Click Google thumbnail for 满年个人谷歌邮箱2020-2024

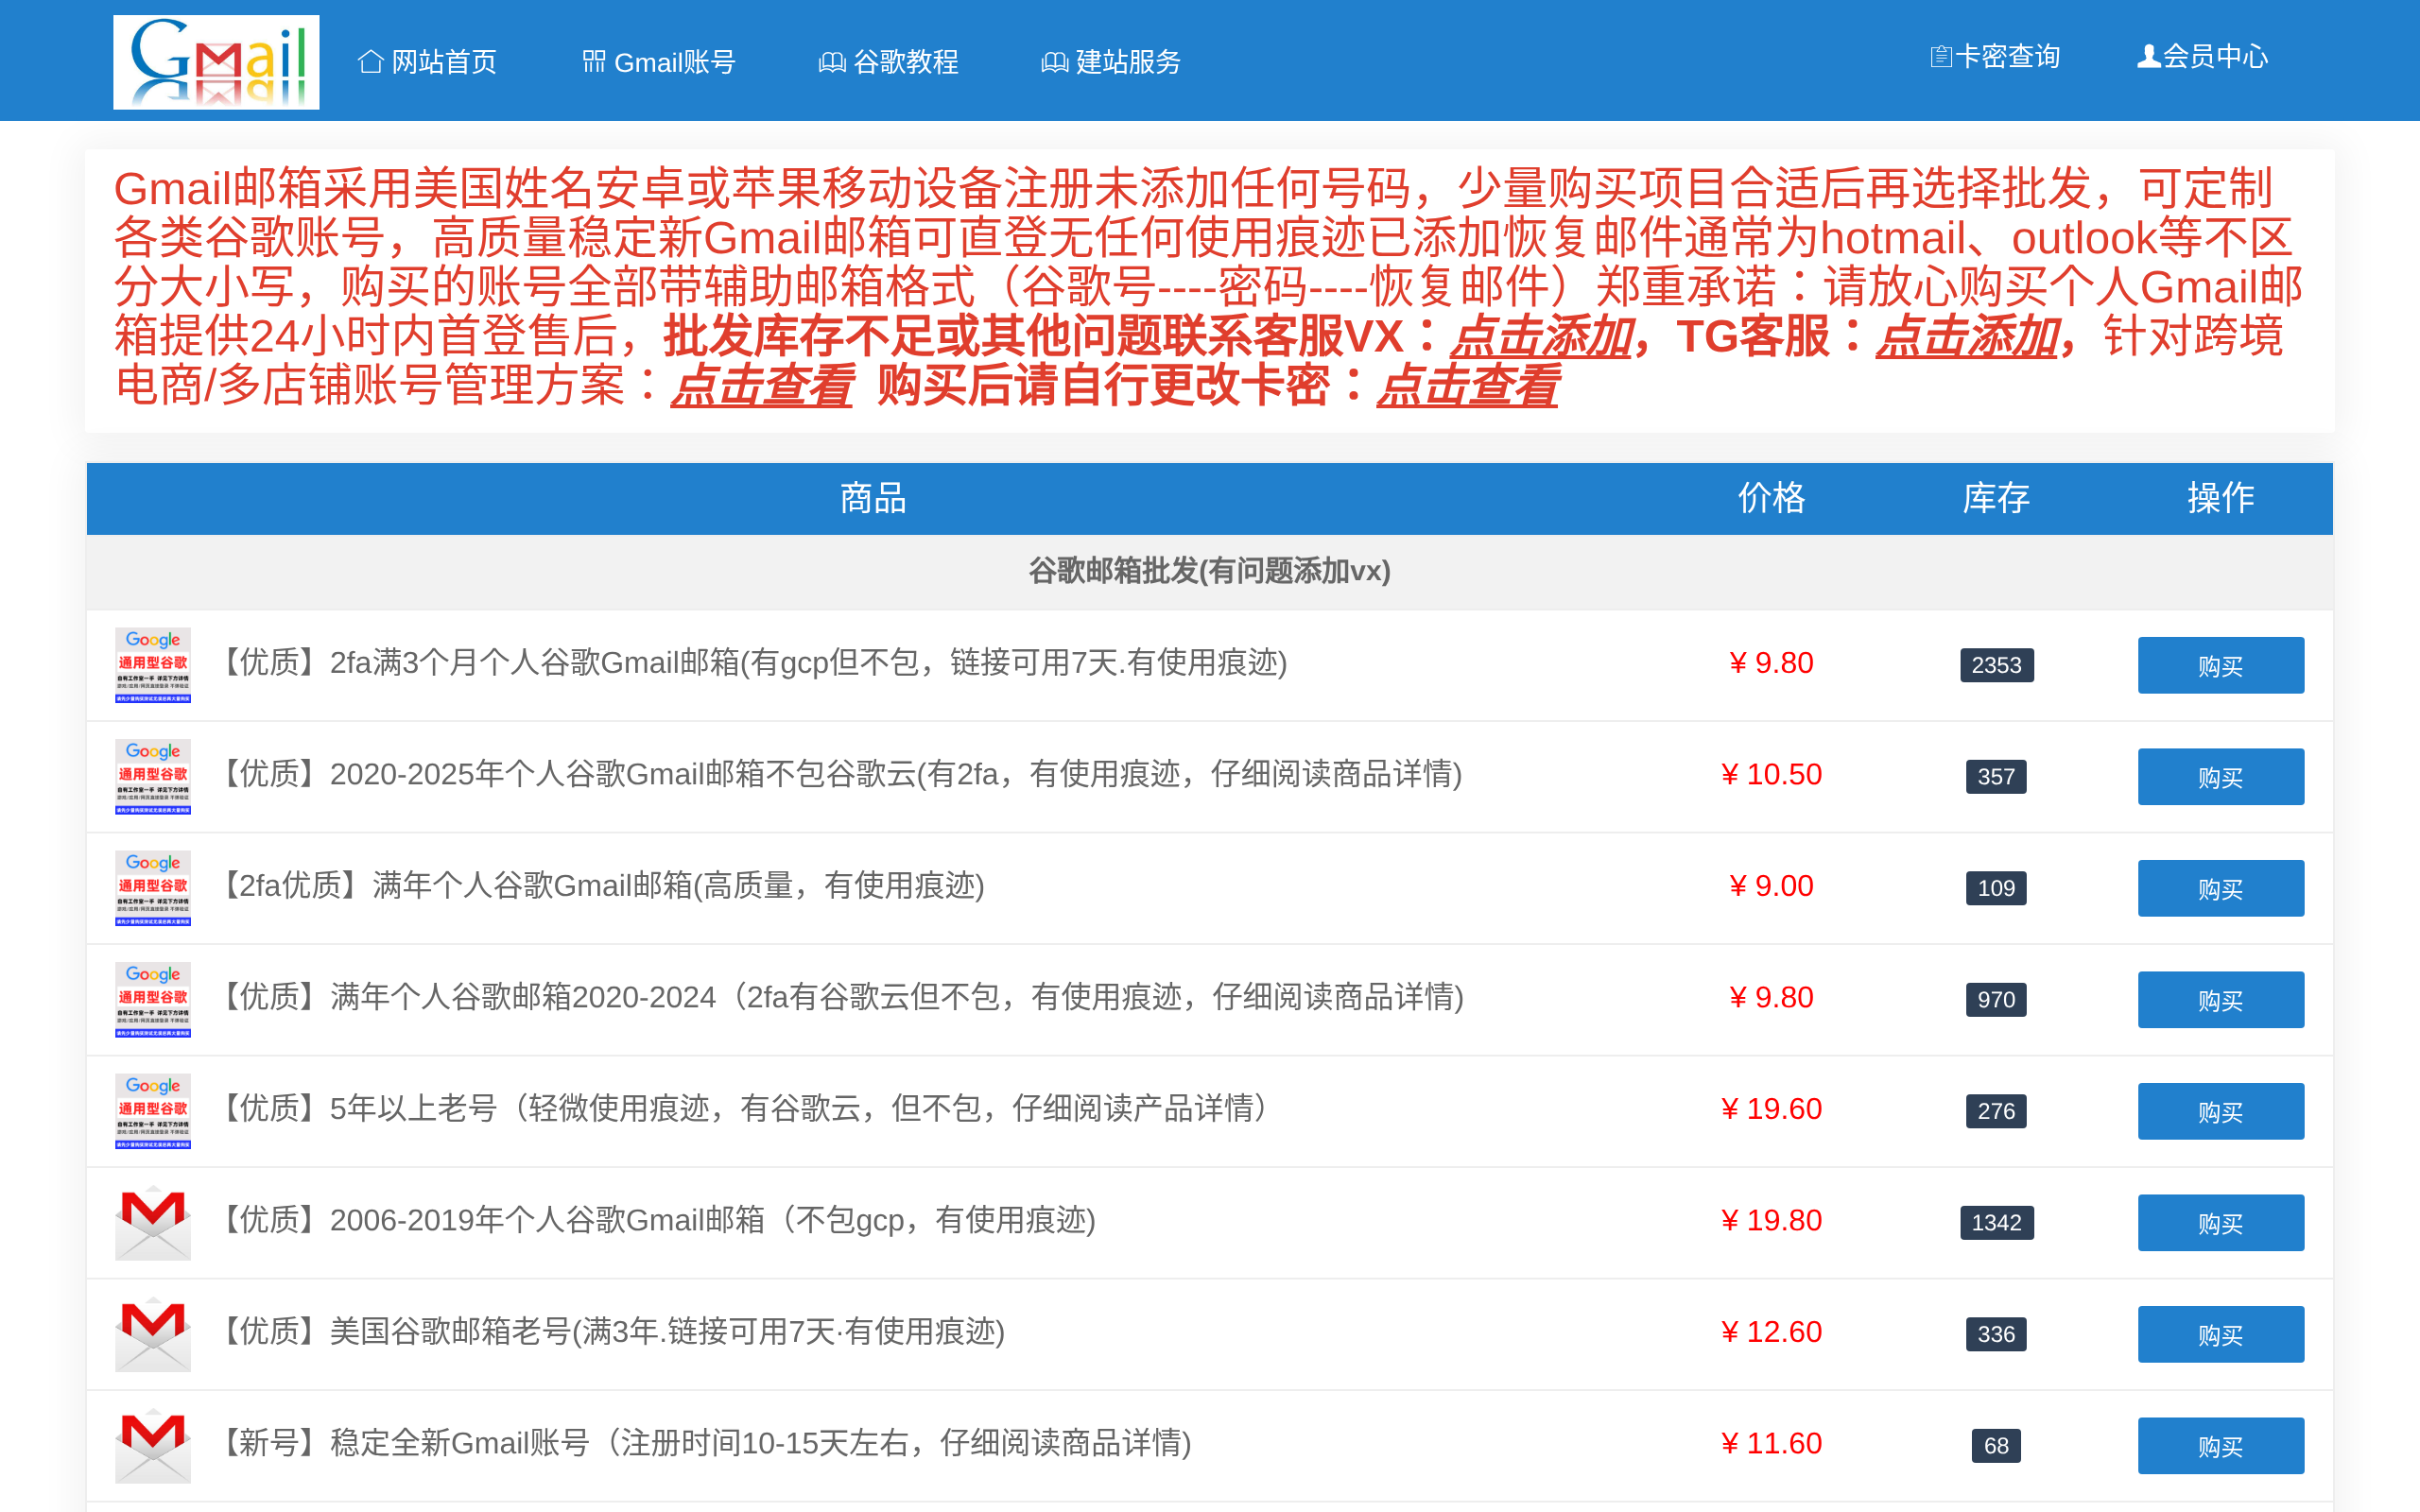tap(153, 999)
